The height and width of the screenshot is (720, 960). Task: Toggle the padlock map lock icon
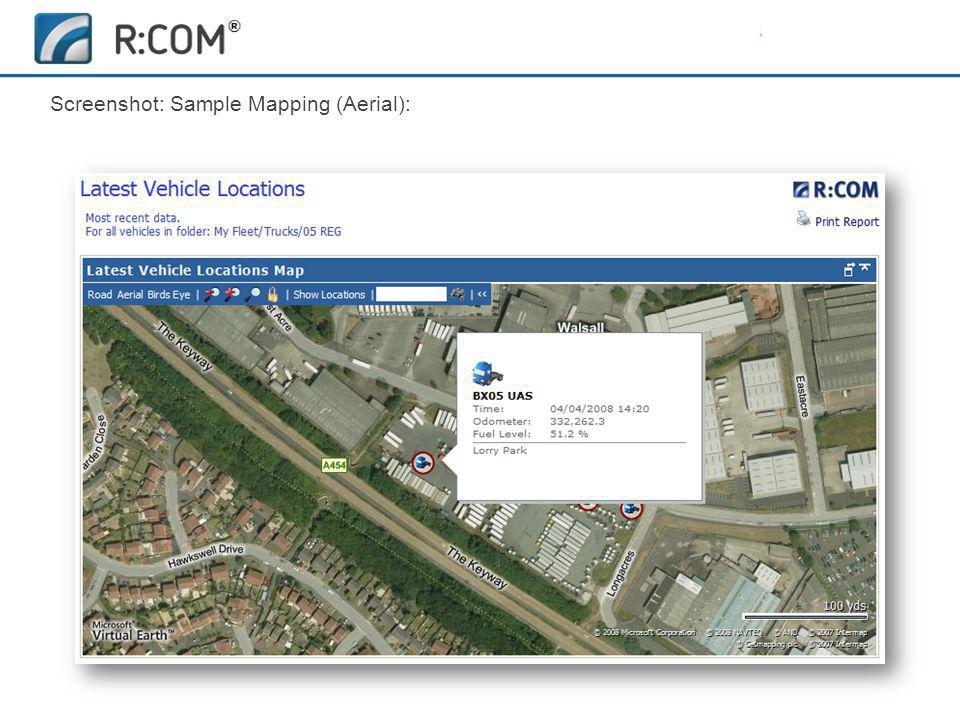pyautogui.click(x=272, y=294)
